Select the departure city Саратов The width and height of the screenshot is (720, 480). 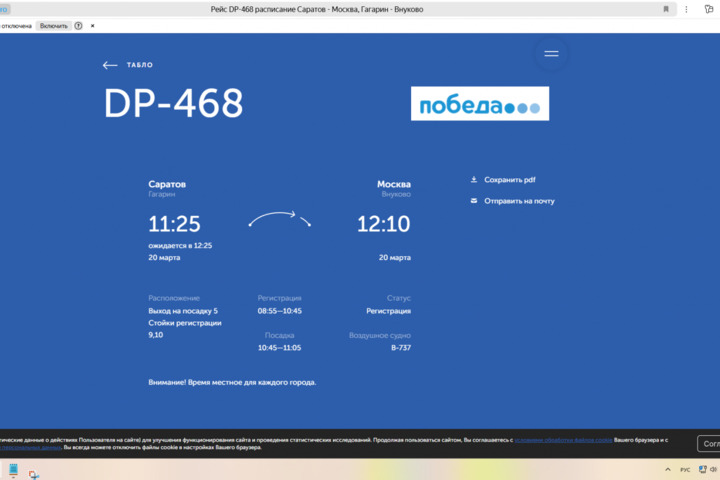click(167, 184)
